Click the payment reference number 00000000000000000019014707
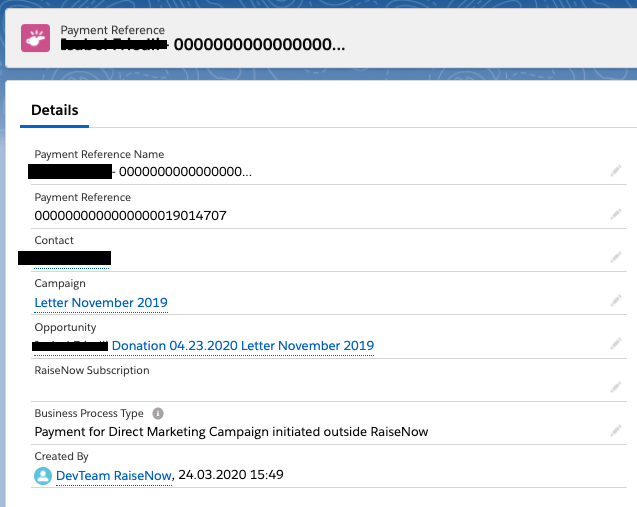637x507 pixels. click(x=130, y=215)
